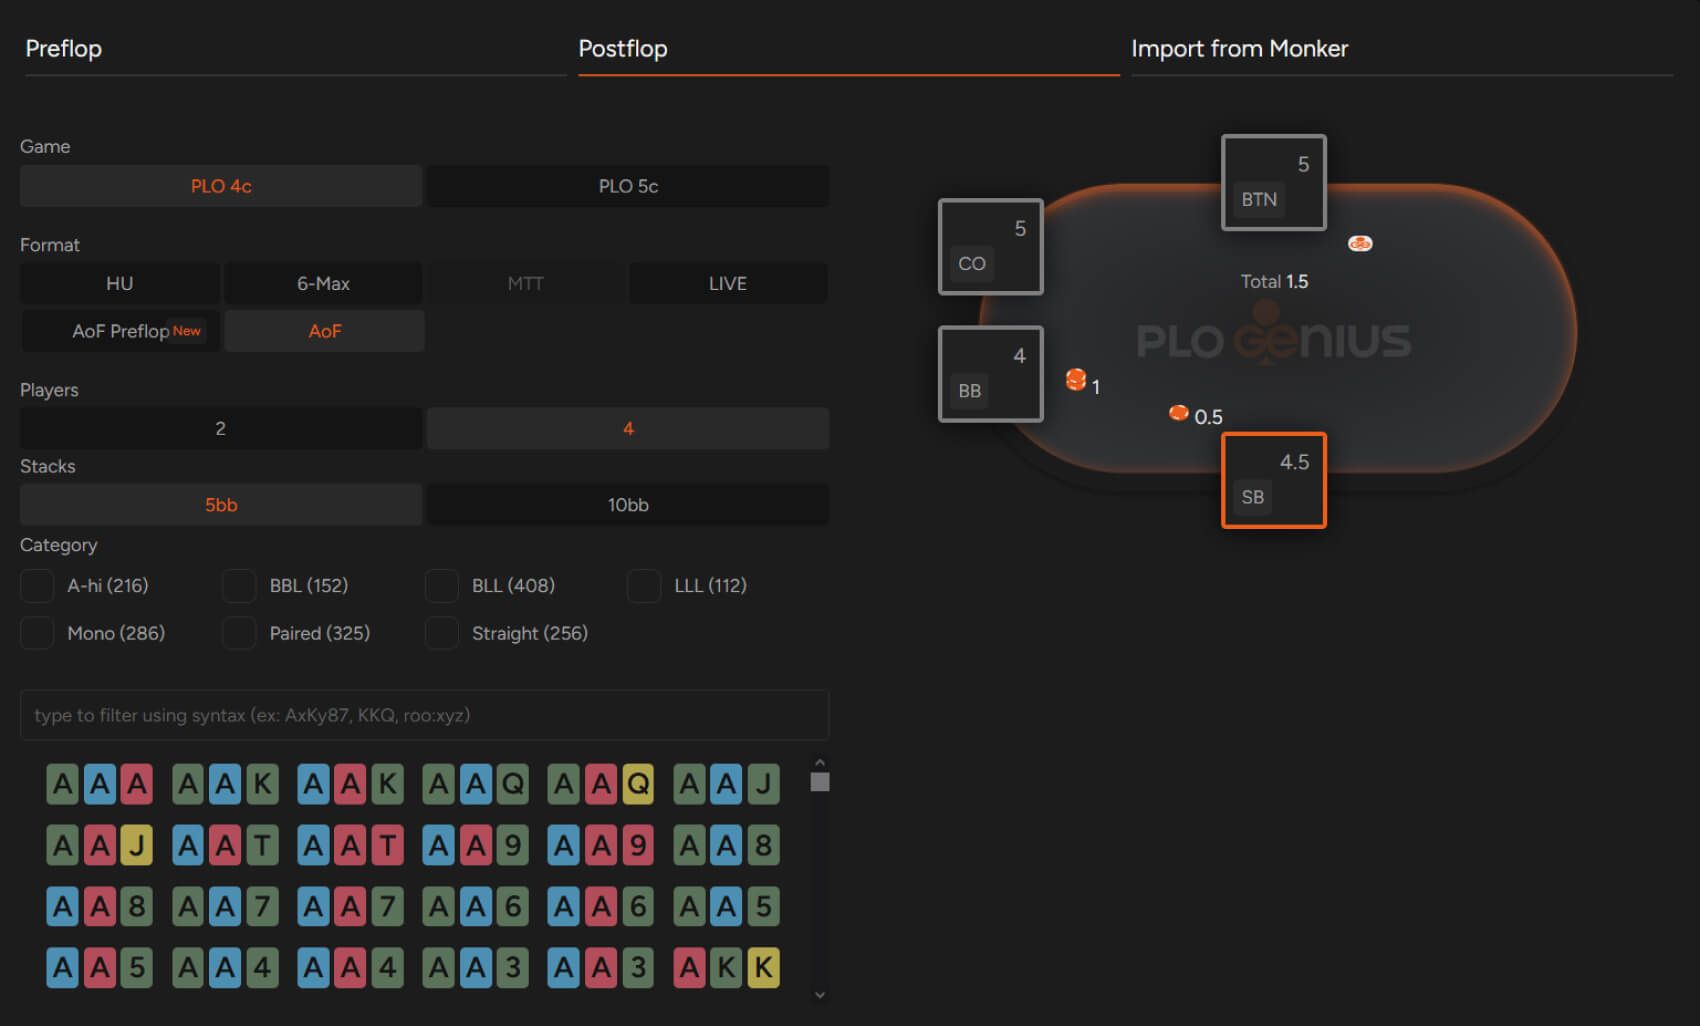1700x1026 pixels.
Task: Choose the PLO 4c game
Action: coord(221,186)
